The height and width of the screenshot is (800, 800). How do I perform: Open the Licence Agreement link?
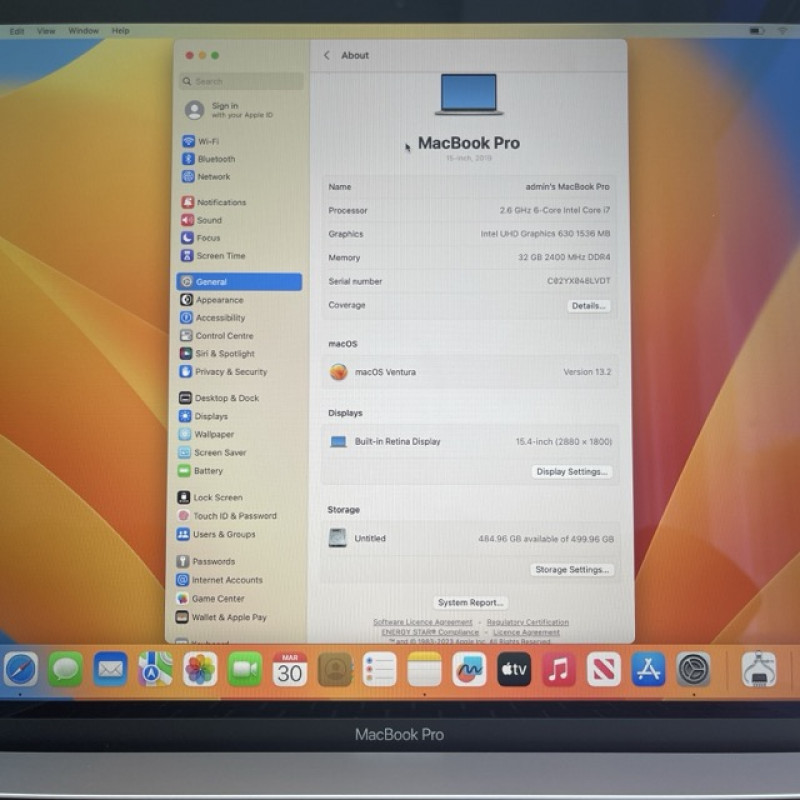(526, 632)
